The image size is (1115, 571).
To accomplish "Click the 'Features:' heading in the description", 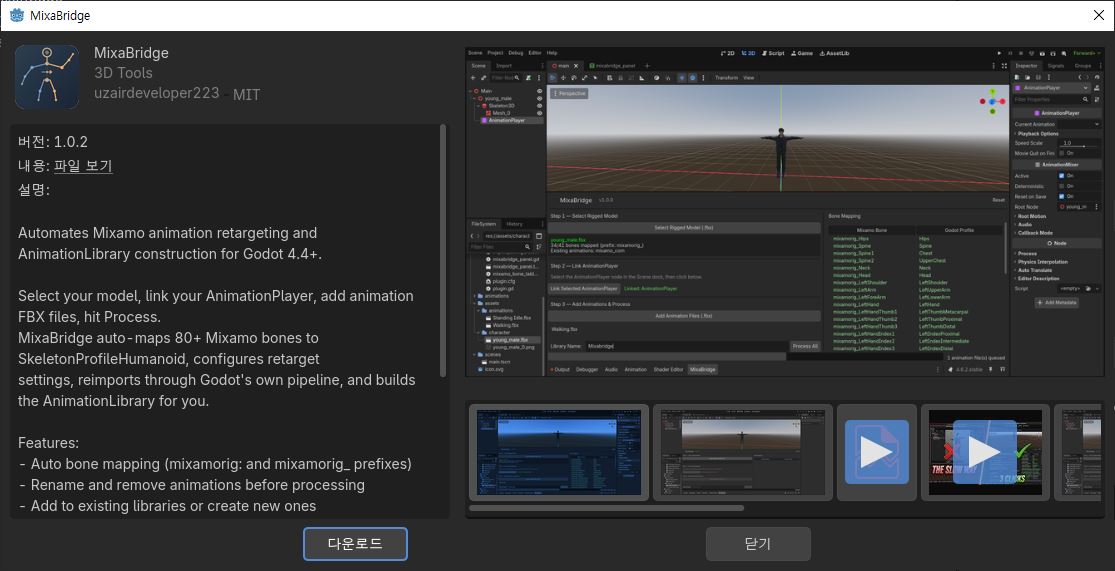I will point(48,443).
